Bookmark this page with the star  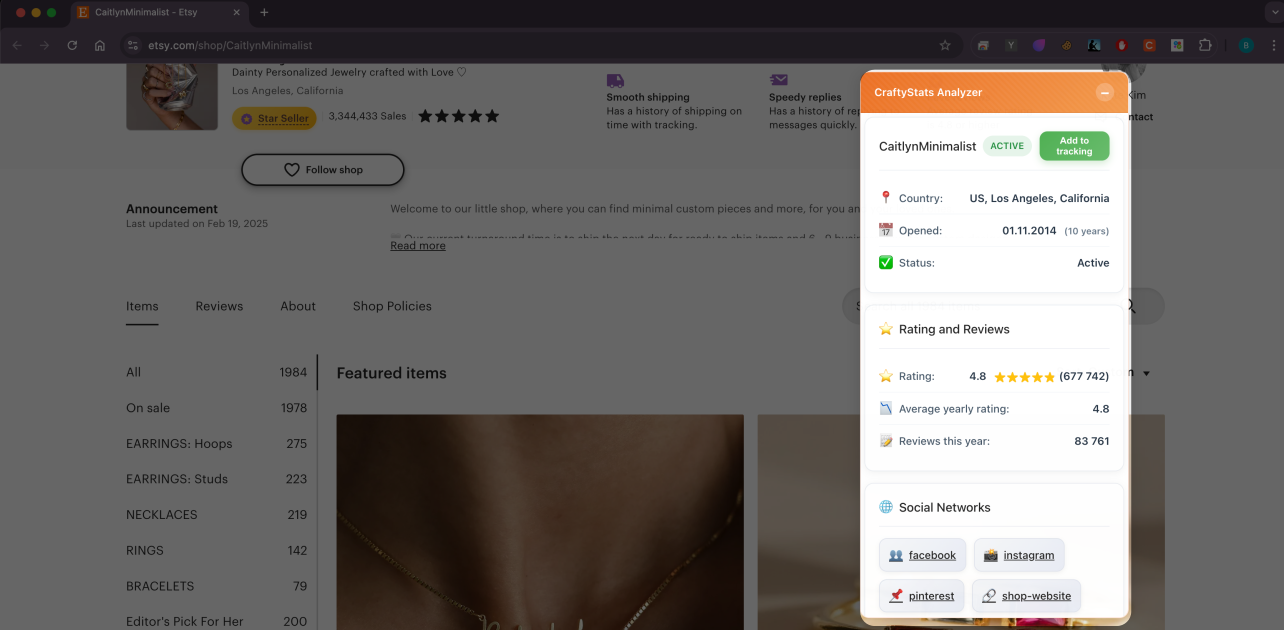945,45
